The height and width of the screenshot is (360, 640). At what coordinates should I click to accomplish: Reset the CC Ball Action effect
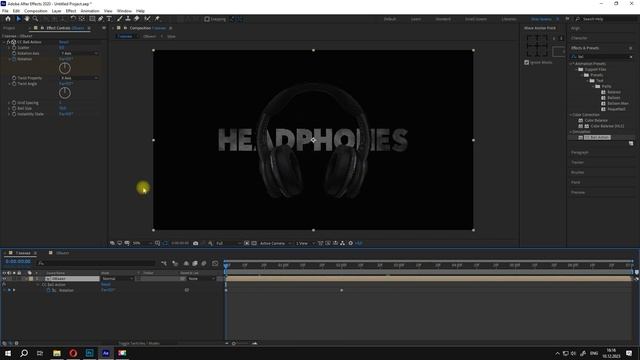(x=64, y=42)
